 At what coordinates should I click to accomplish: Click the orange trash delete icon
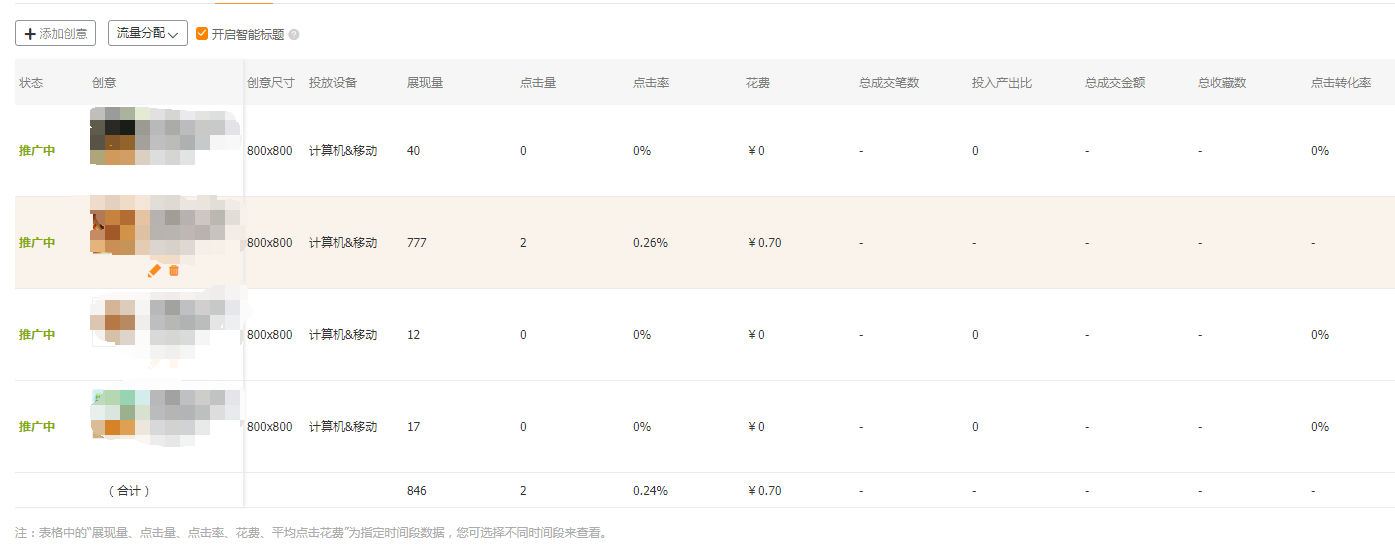[174, 270]
